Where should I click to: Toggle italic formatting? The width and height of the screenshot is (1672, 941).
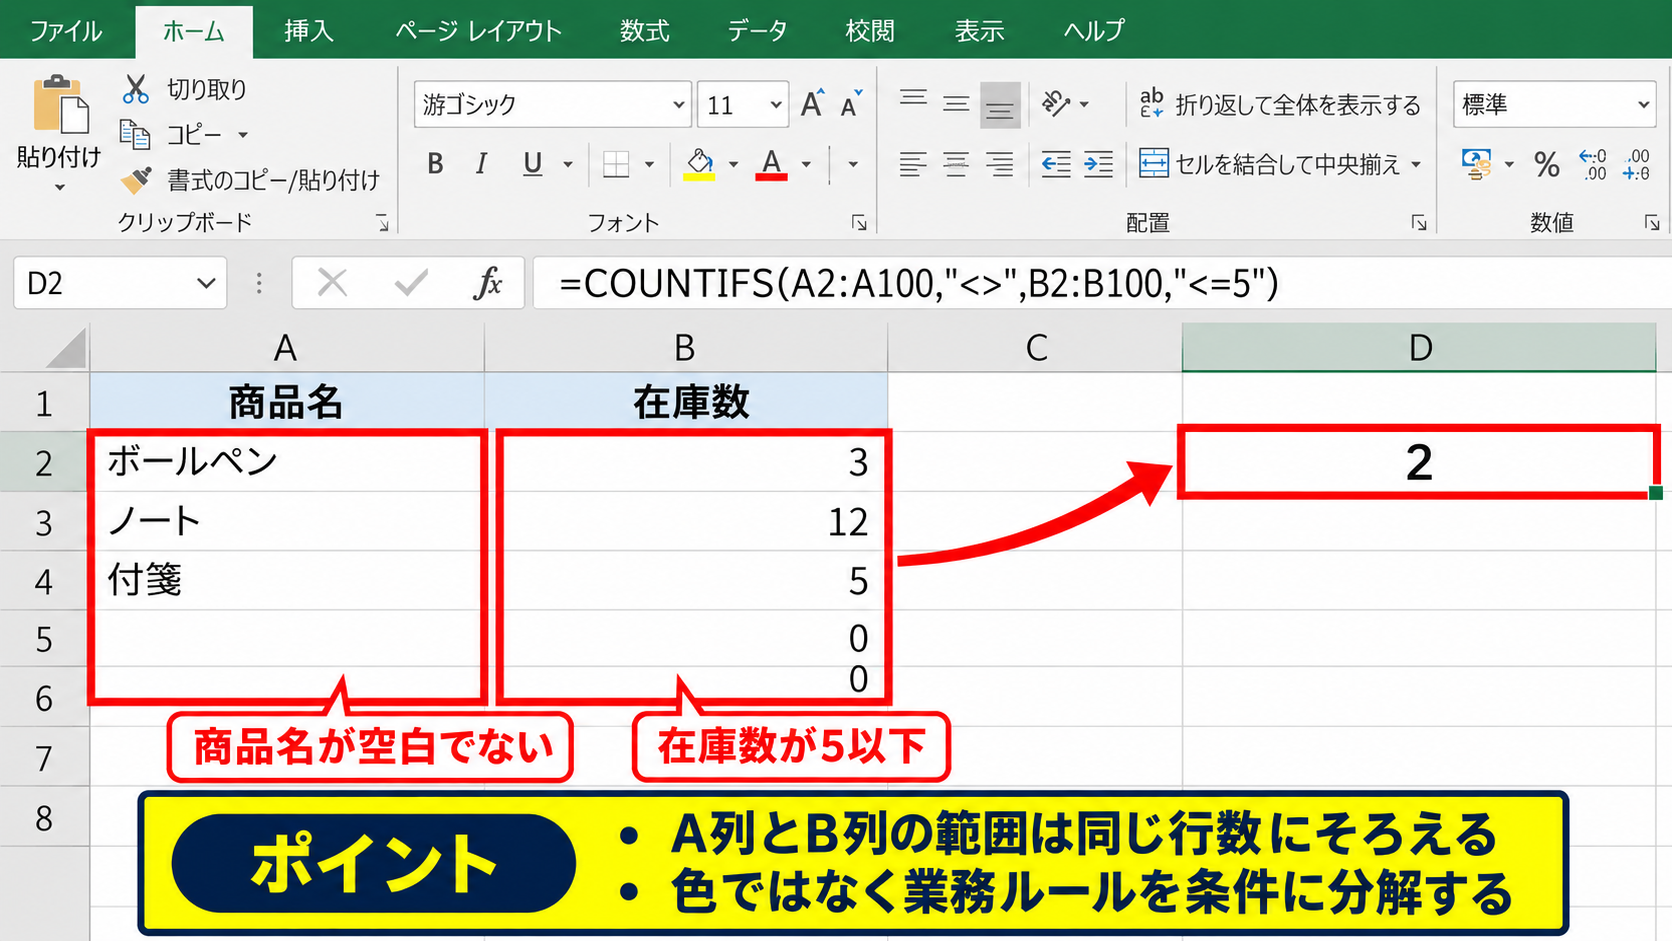482,164
